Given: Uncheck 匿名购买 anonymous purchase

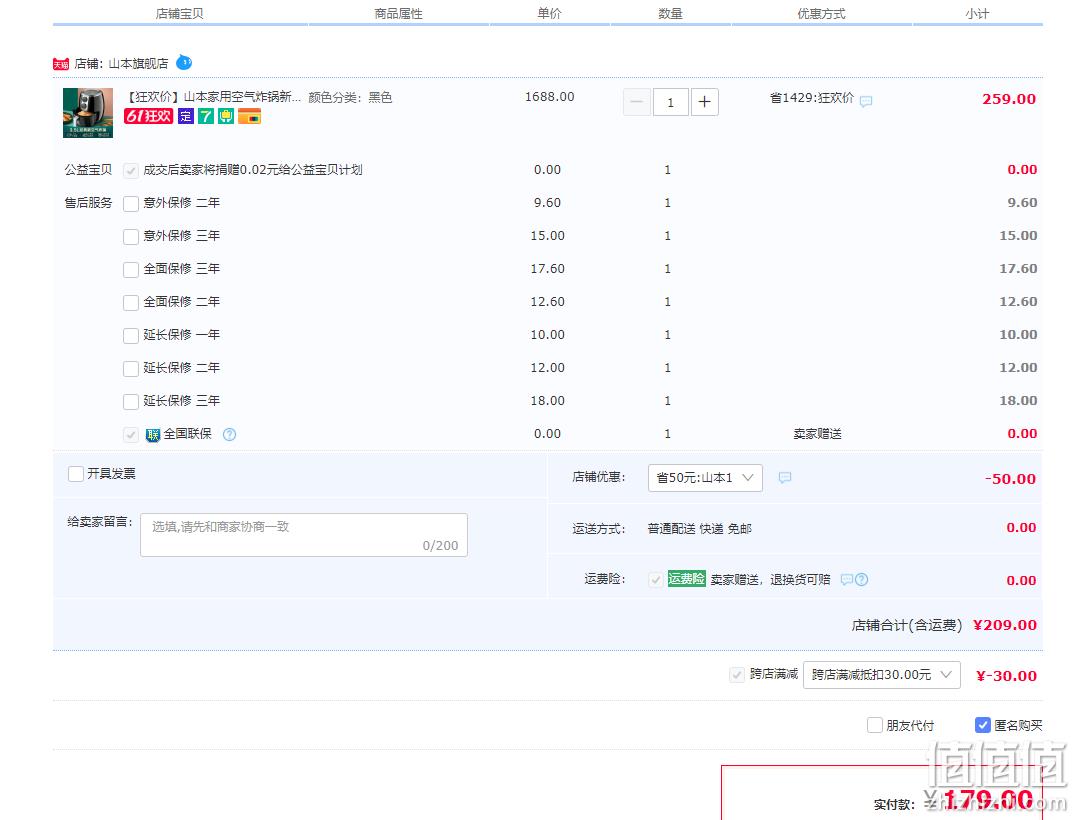Looking at the screenshot, I should [982, 725].
